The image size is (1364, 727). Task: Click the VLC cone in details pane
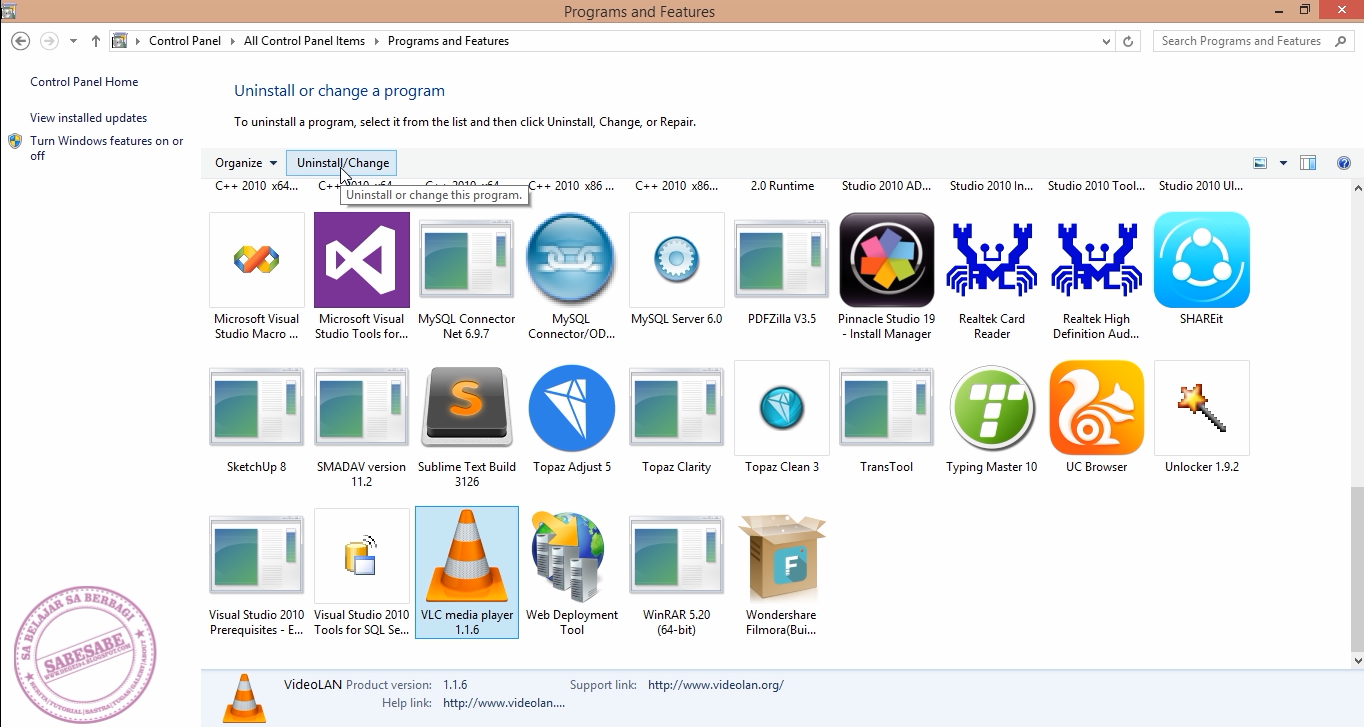coord(242,698)
